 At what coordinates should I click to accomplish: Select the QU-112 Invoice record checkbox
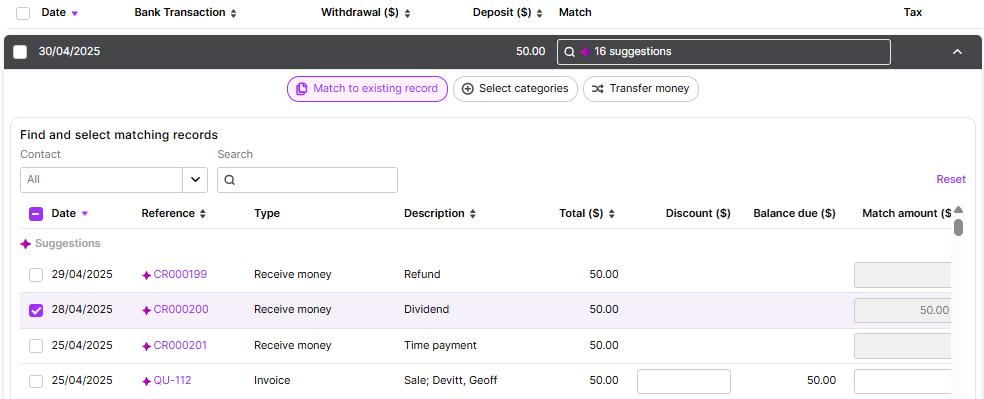36,381
